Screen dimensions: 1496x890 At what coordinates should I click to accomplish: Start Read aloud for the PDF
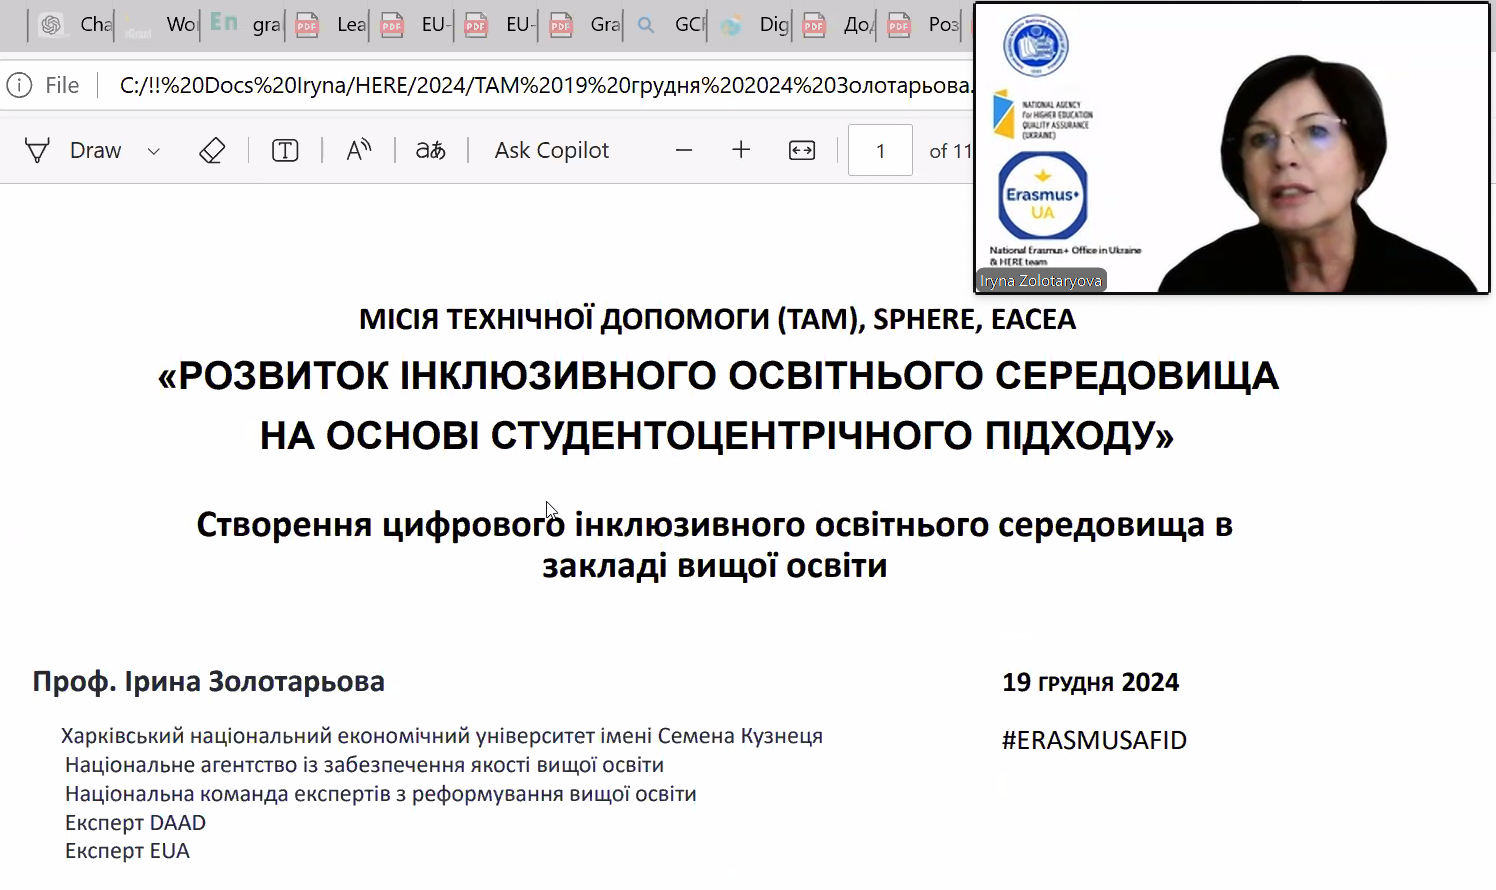coord(358,150)
